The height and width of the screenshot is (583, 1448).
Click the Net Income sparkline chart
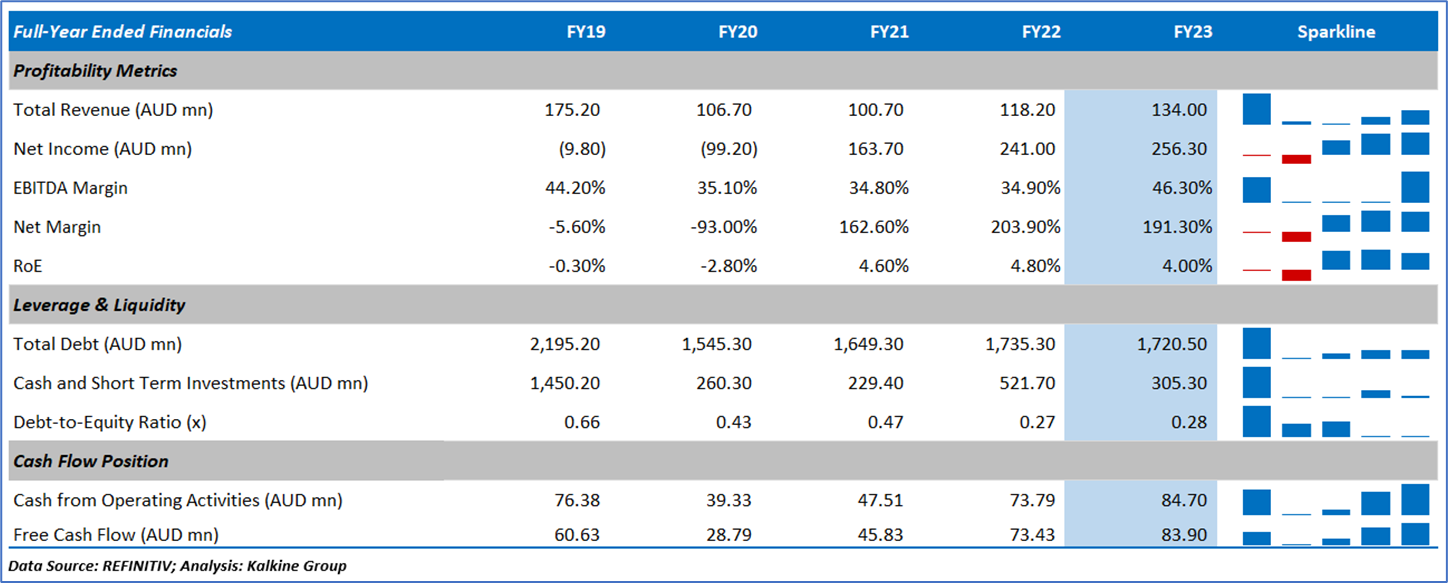(1336, 149)
